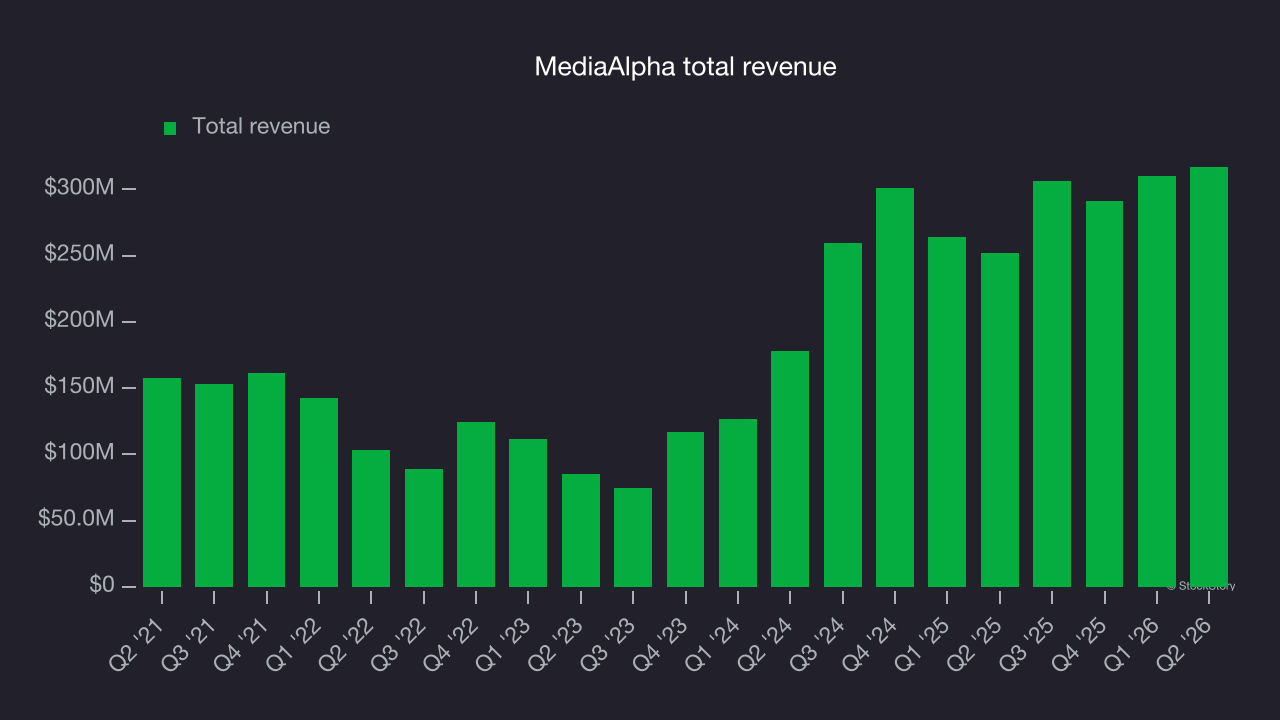Select the Q2 '23 revenue bar
Screen dimensions: 1280x720
click(581, 530)
